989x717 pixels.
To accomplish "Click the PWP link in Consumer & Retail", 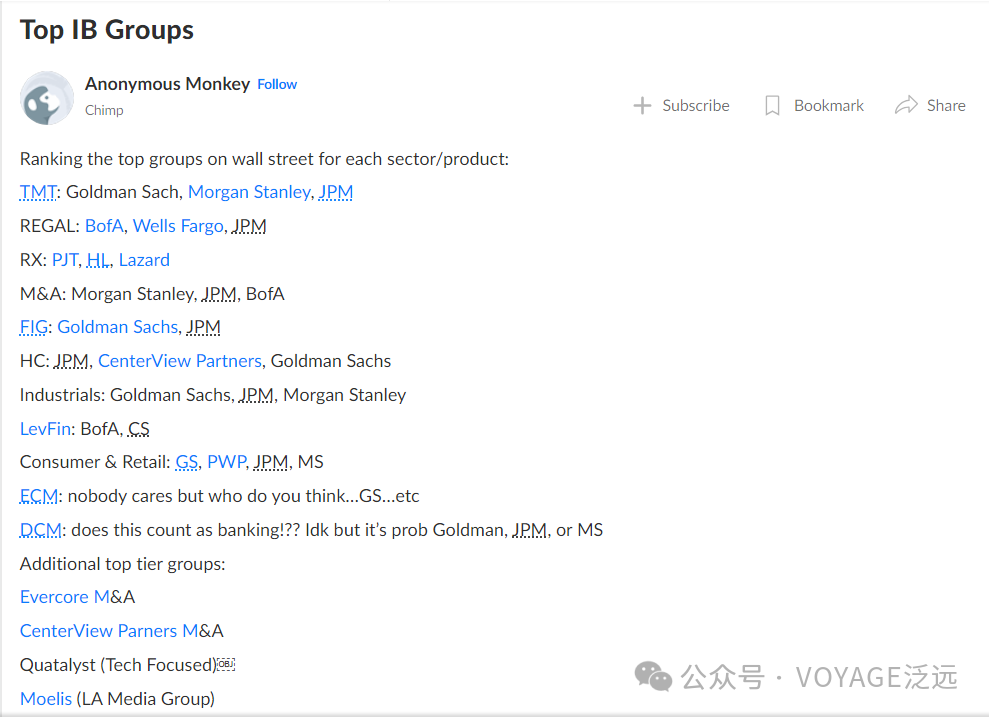I will [x=226, y=462].
